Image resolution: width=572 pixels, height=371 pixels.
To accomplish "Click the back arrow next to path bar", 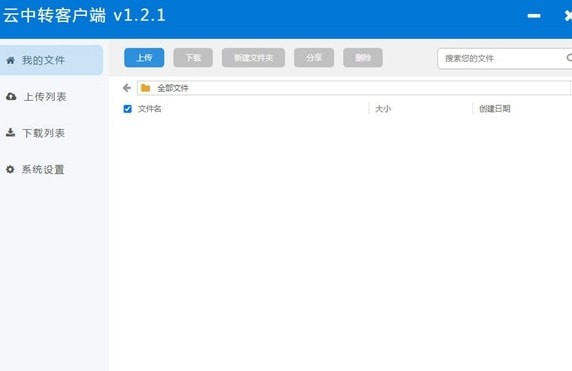I will 127,88.
